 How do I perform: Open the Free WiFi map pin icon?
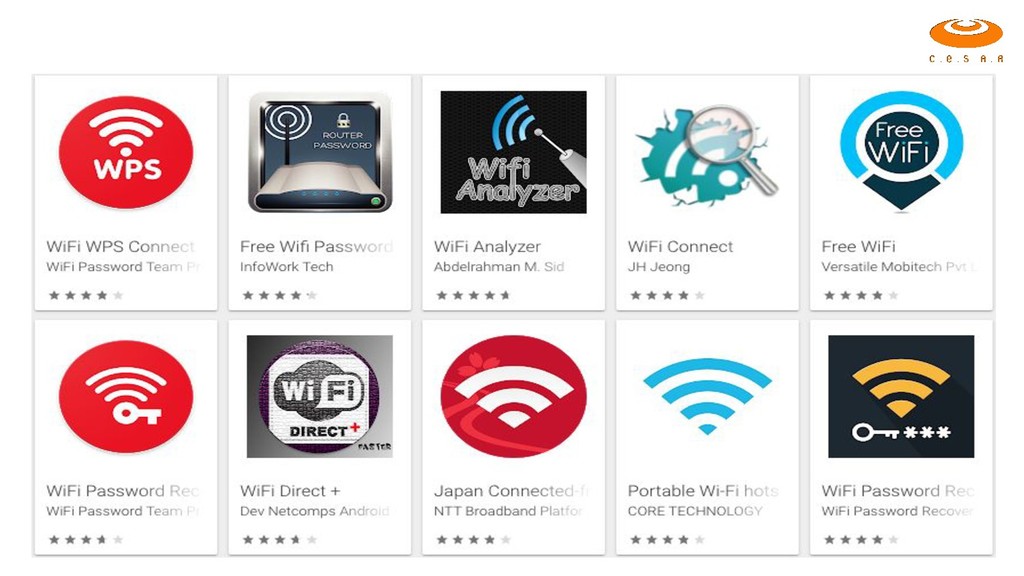coord(901,151)
